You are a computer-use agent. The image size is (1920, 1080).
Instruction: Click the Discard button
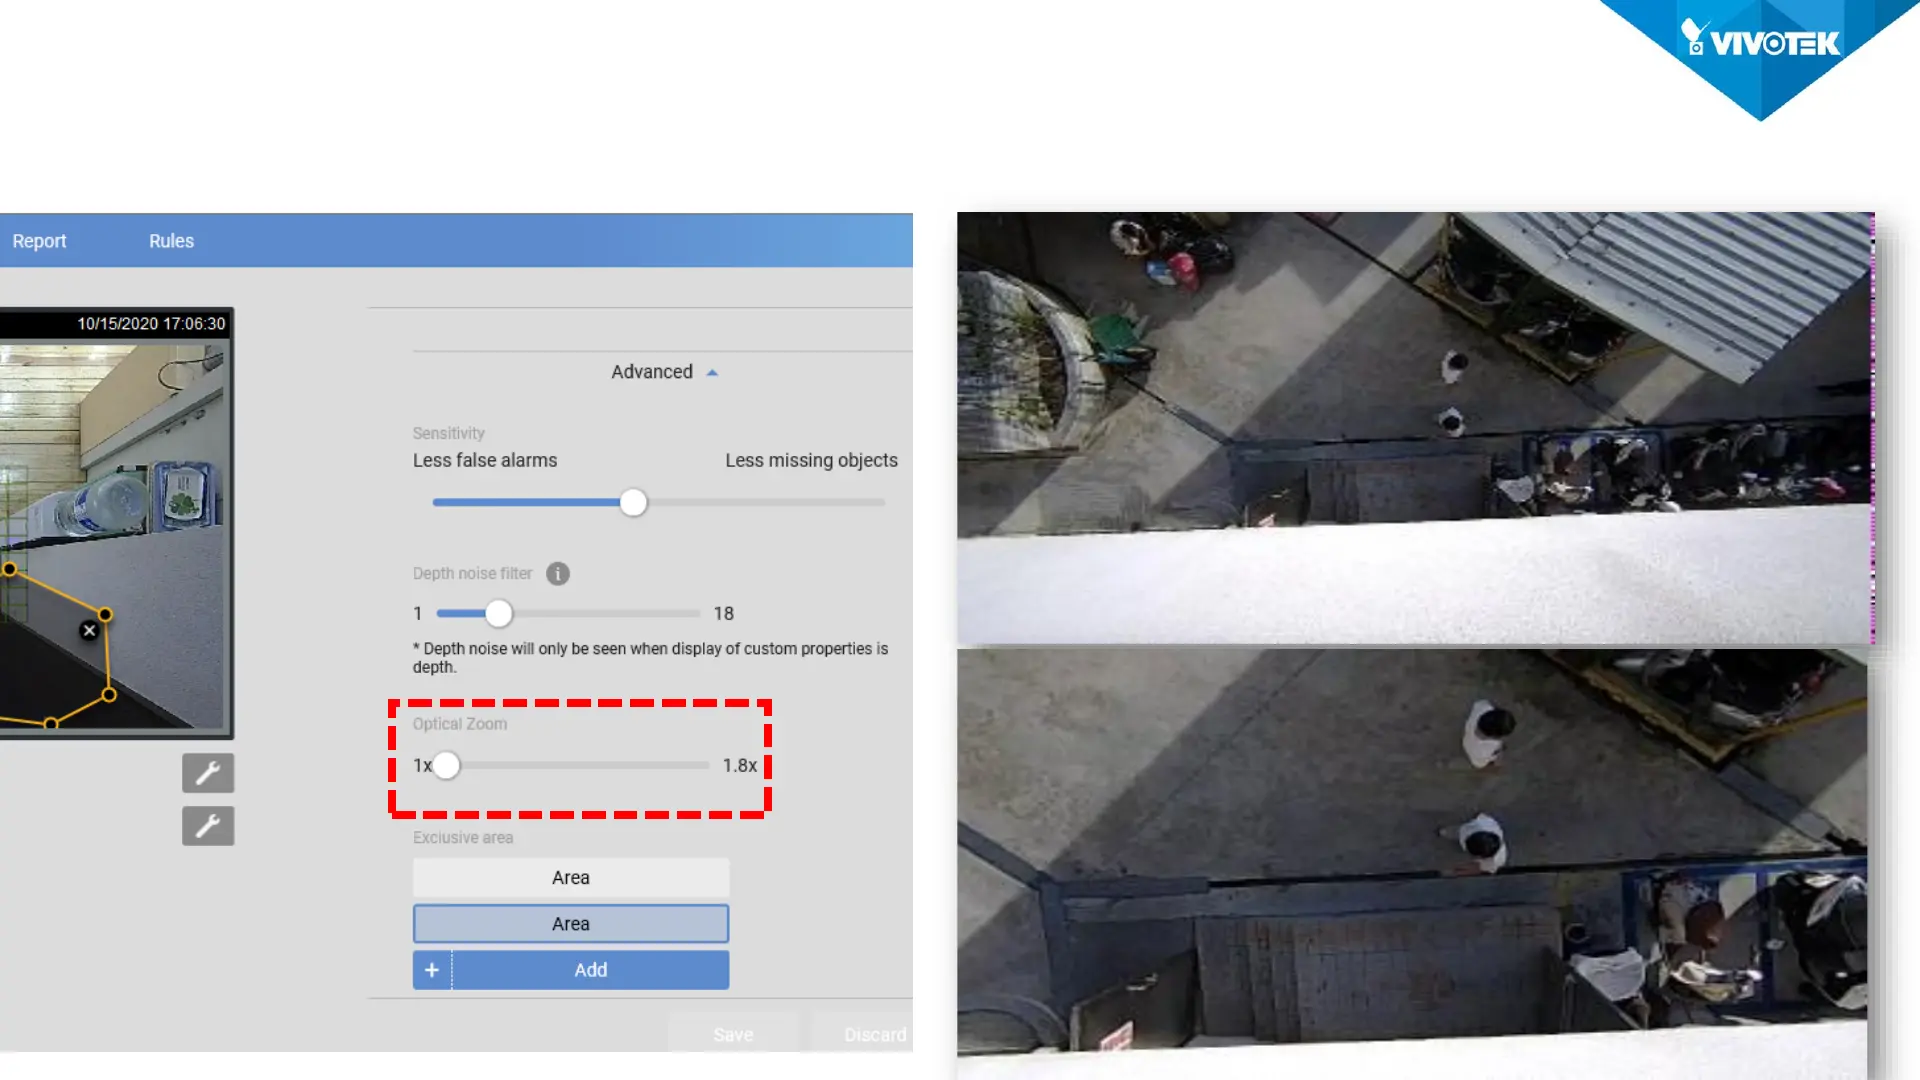pos(874,1034)
